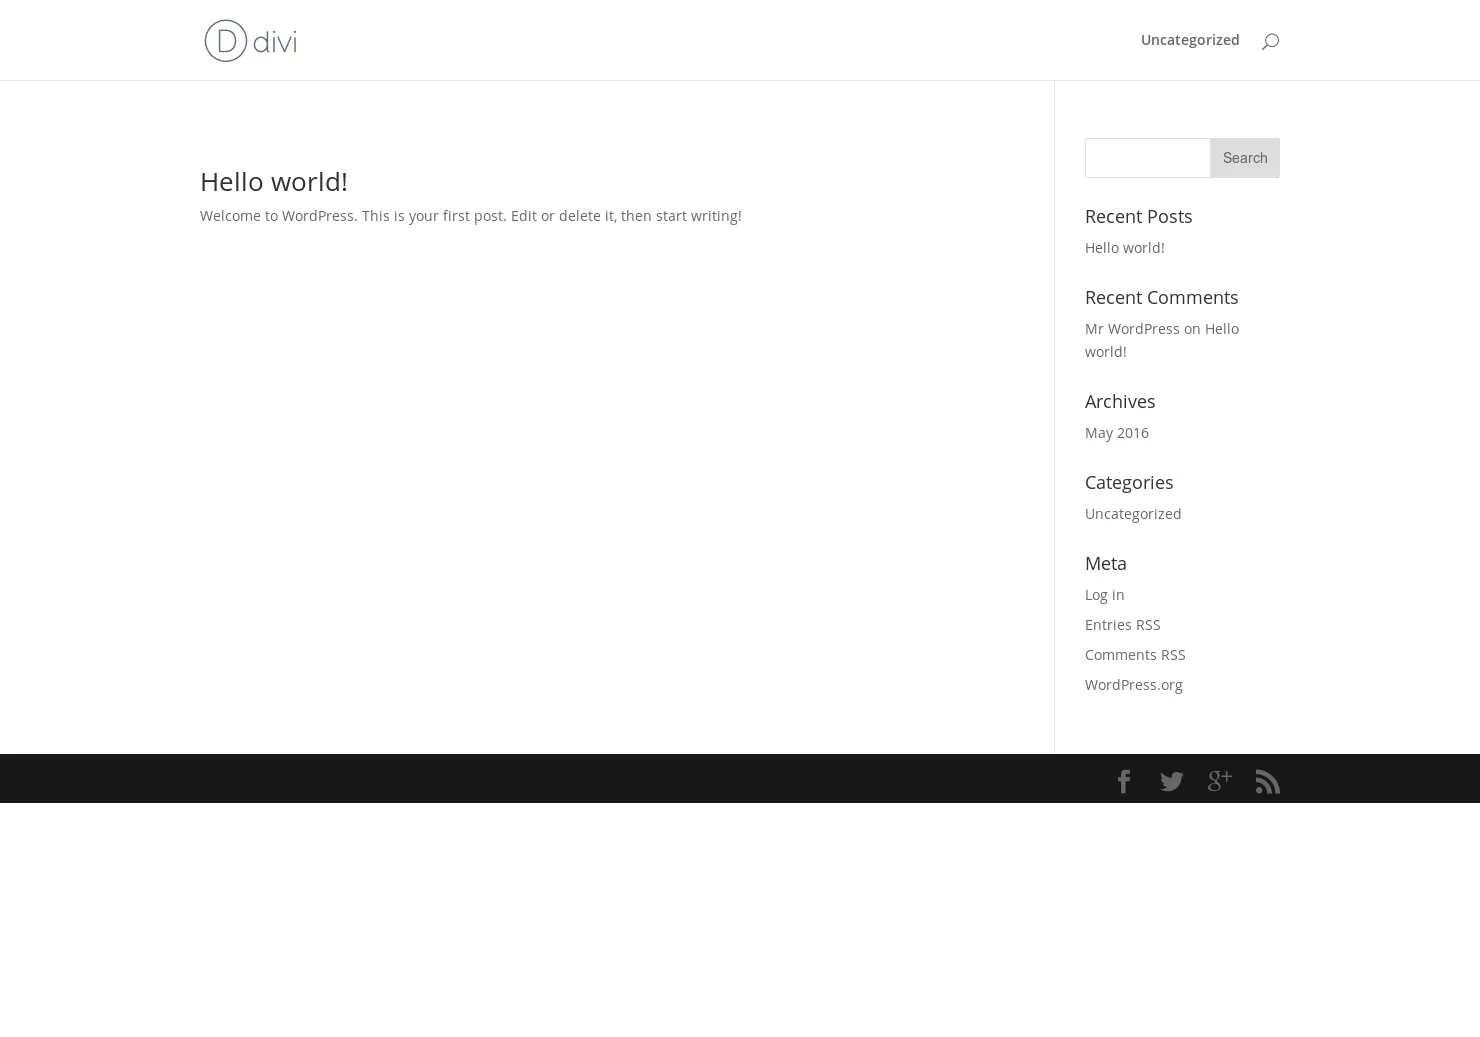Click the Archives heading
Screen dimensions: 1480x1037
click(1120, 401)
